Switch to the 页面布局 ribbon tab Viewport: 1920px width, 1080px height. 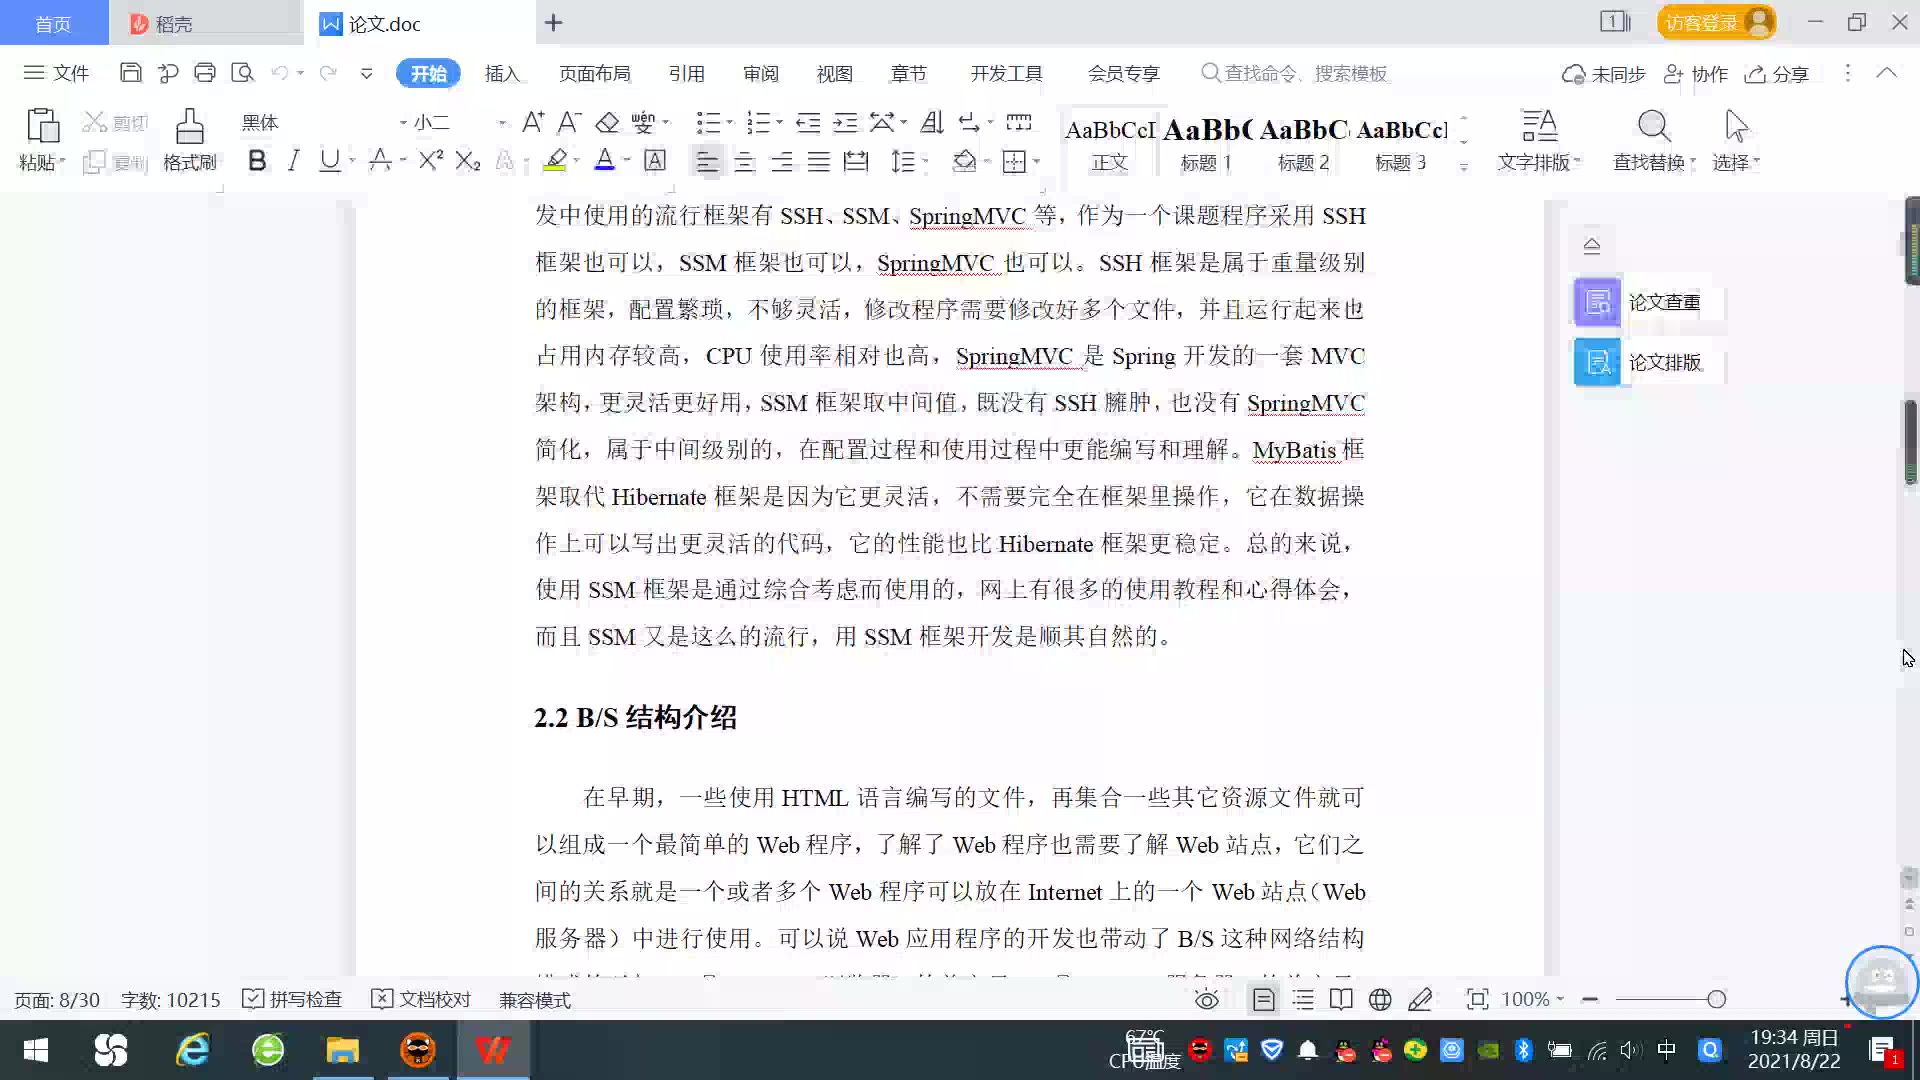(x=594, y=74)
